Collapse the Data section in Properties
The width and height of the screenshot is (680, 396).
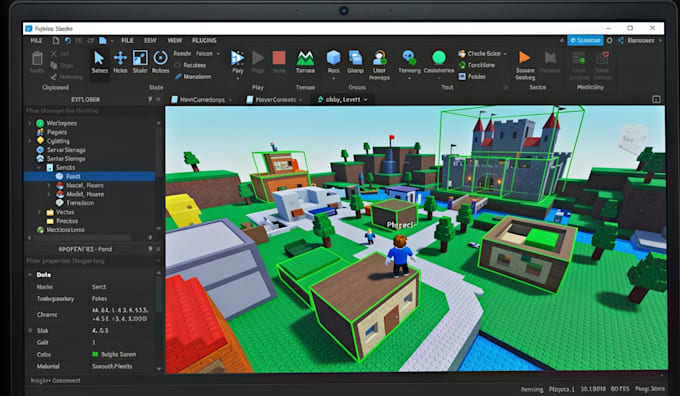[30, 275]
